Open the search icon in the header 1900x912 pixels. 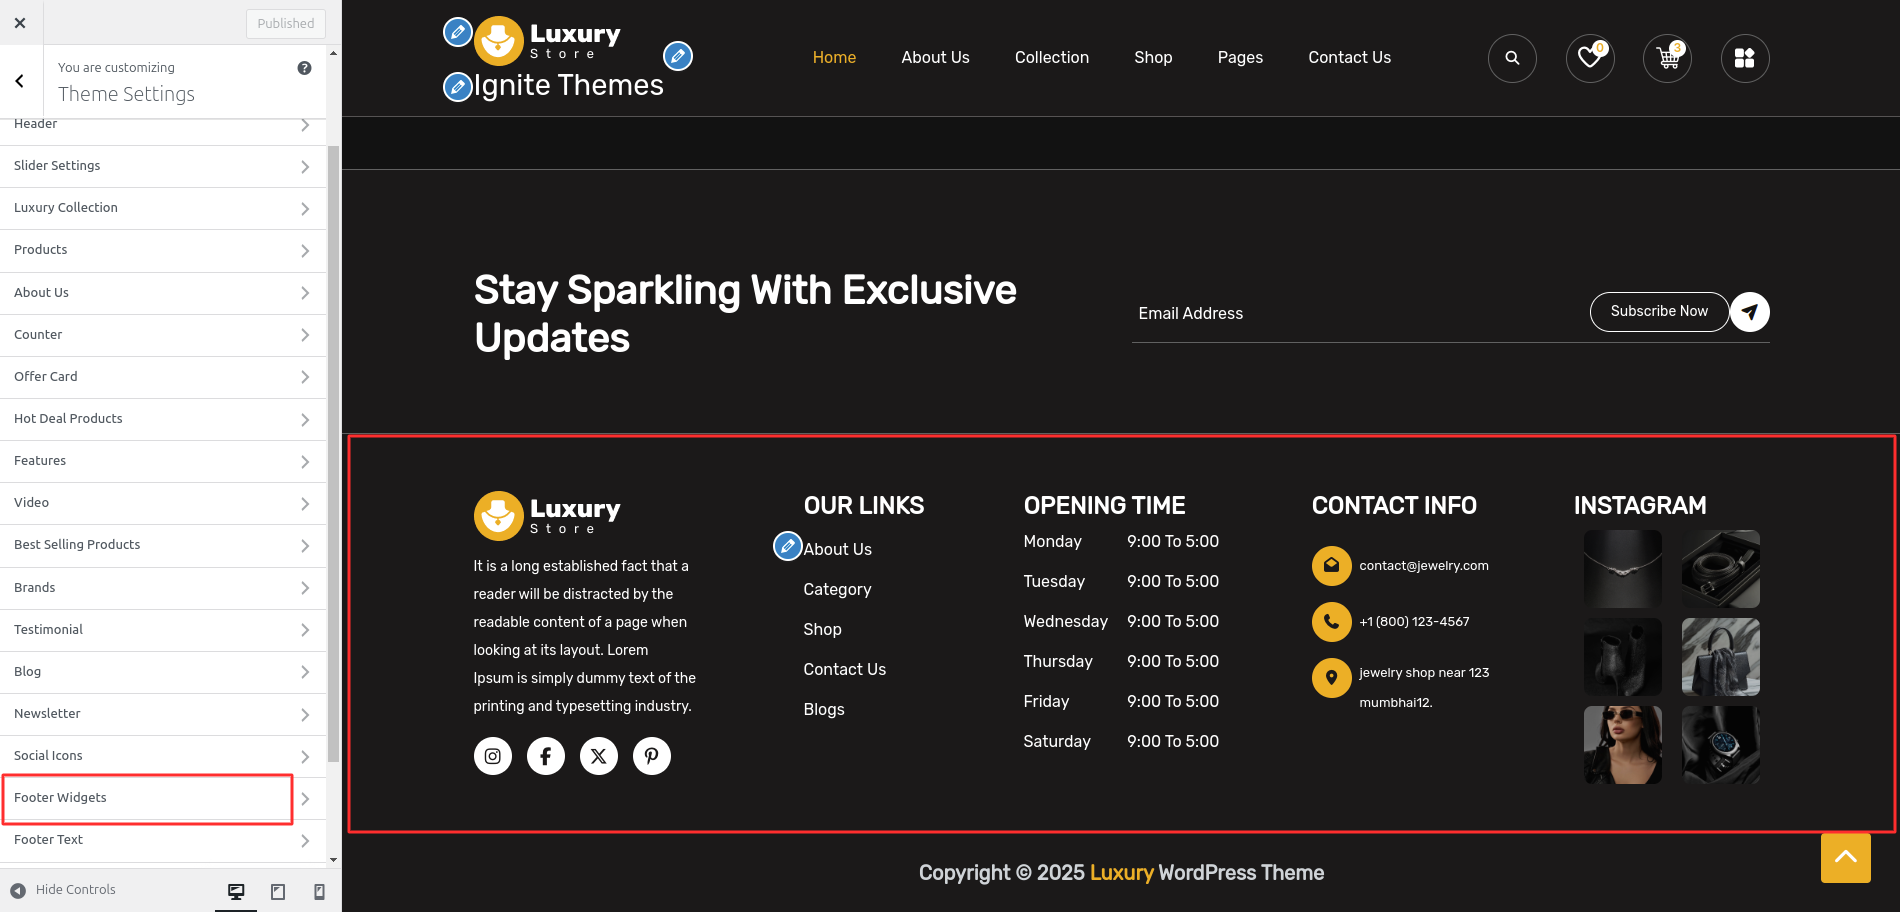1512,59
